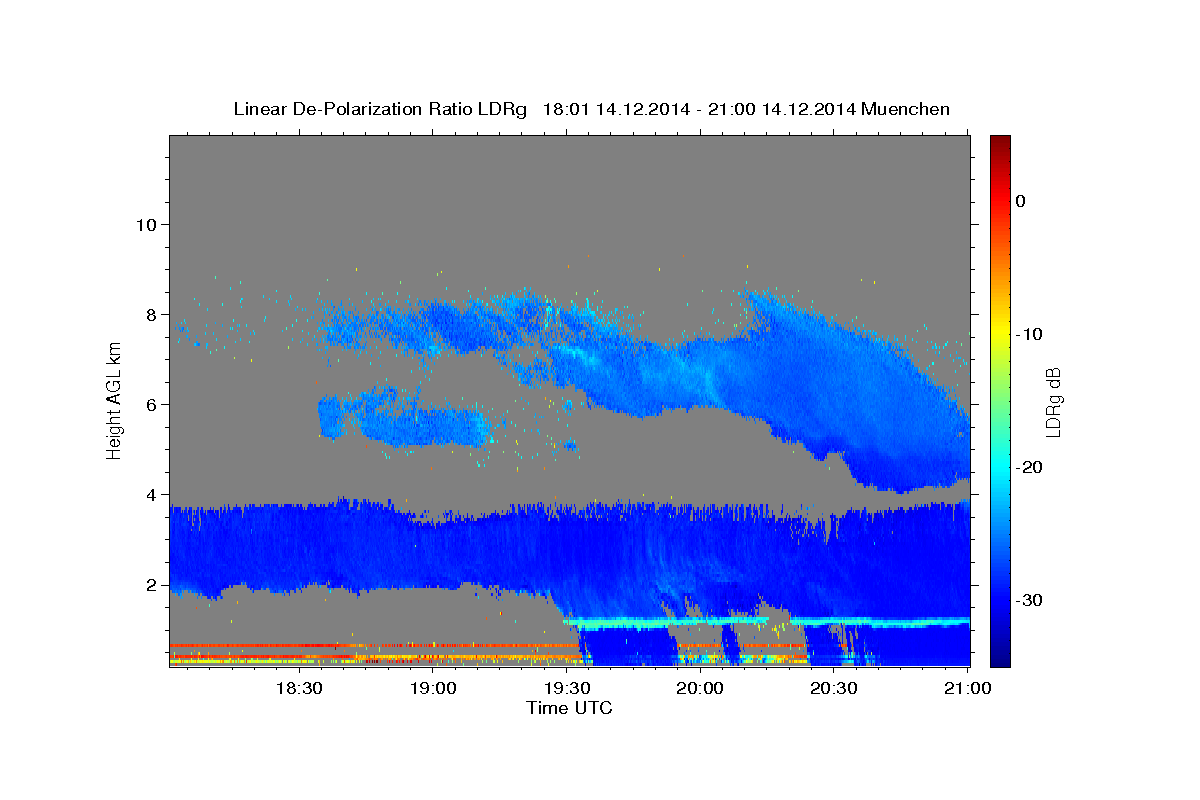Click the '19:00' time axis label
1200x800 pixels.
pyautogui.click(x=432, y=689)
